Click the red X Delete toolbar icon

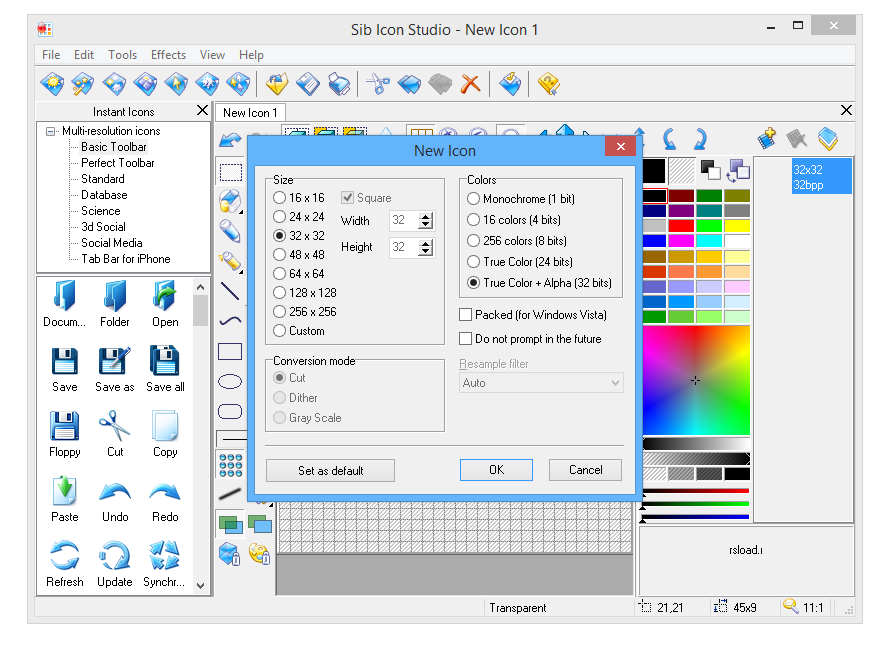(x=470, y=84)
